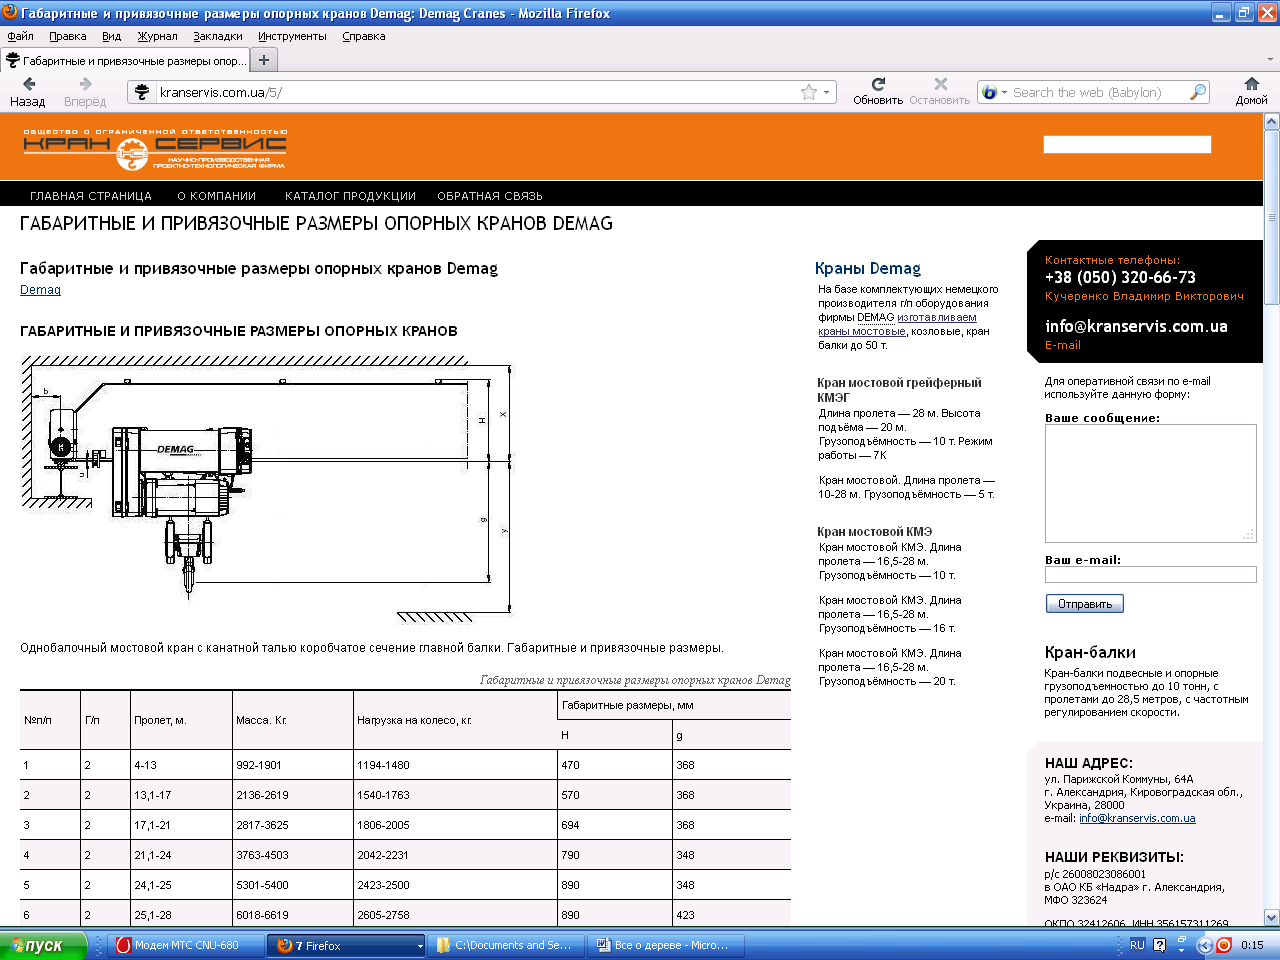
Task: Open the Файл menu
Action: pos(20,36)
